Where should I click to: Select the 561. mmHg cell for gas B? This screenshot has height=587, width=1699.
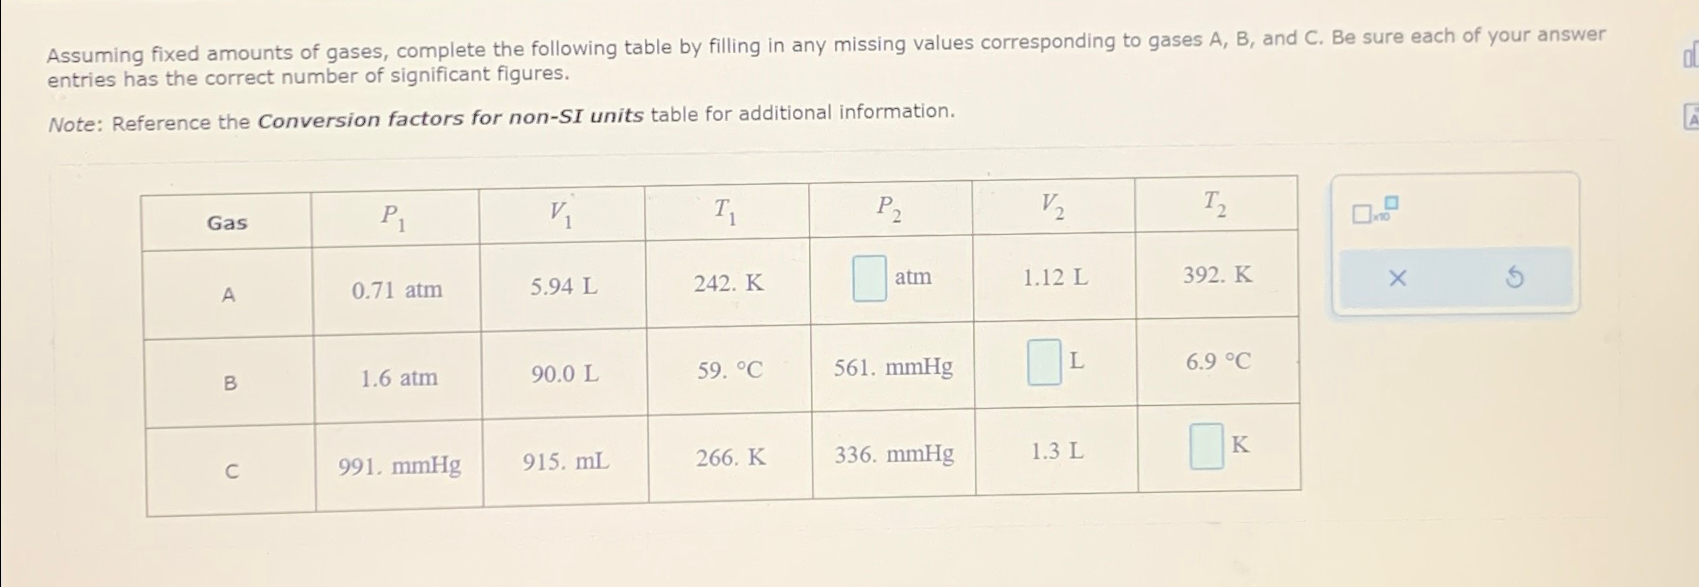[894, 369]
